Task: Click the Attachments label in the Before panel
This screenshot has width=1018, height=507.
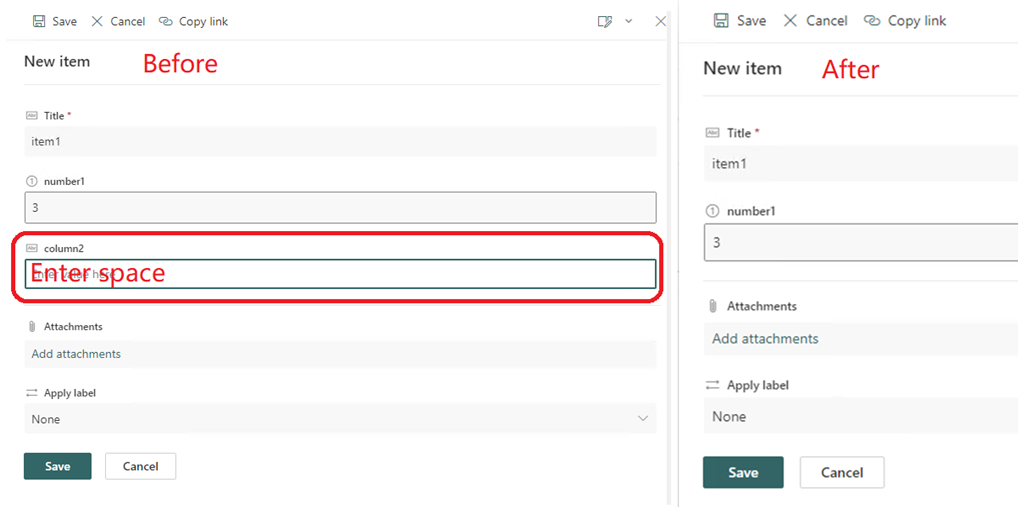Action: (x=73, y=327)
